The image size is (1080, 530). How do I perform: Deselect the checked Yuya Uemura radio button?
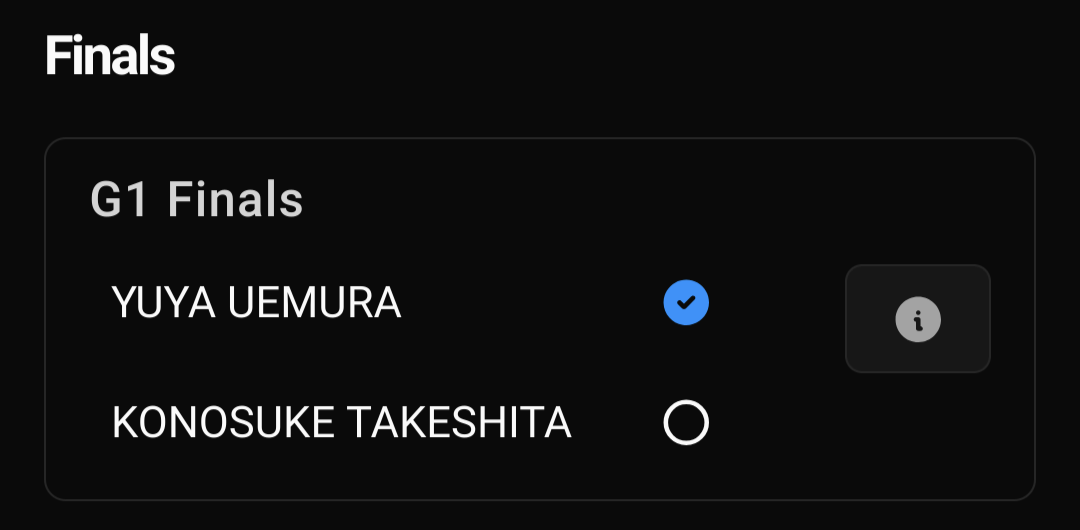(686, 303)
